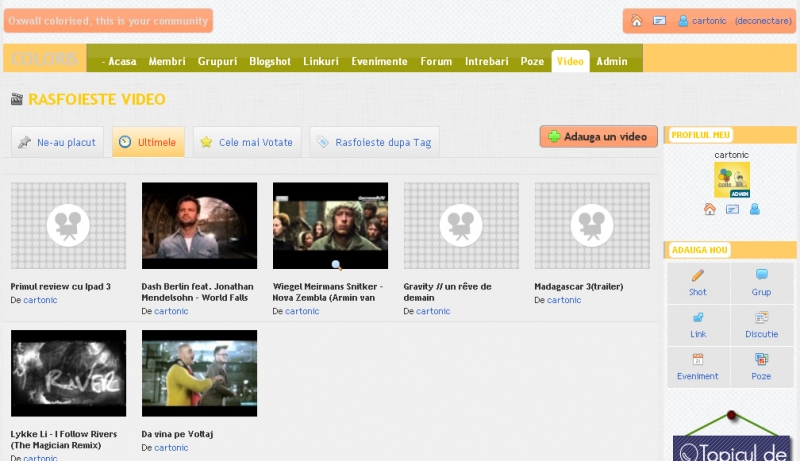This screenshot has height=461, width=800.
Task: Click the deconectare logout link
Action: [763, 21]
